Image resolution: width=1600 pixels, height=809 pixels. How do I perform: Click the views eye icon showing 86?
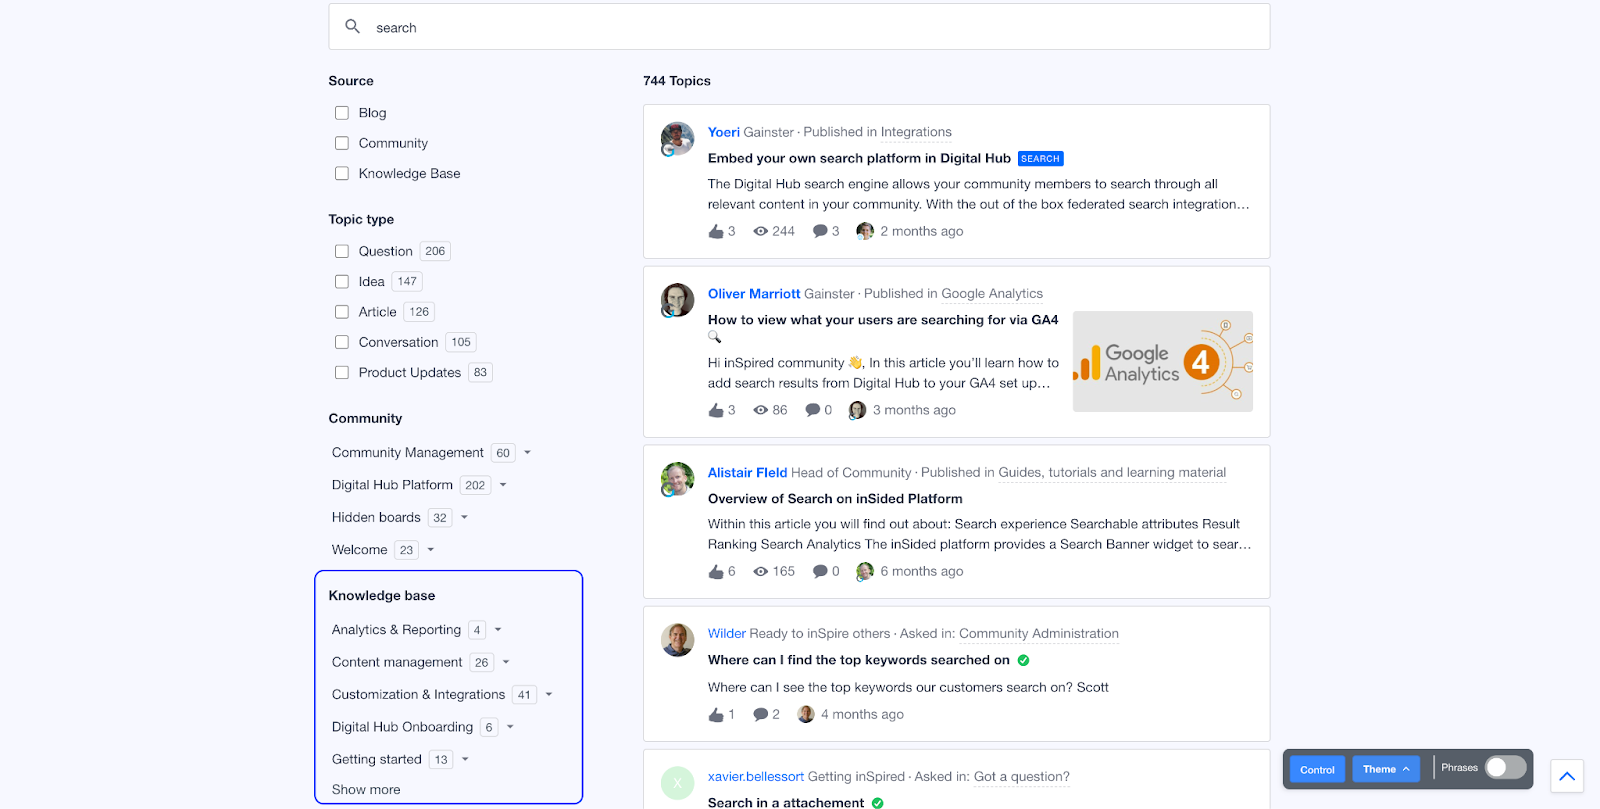click(761, 410)
